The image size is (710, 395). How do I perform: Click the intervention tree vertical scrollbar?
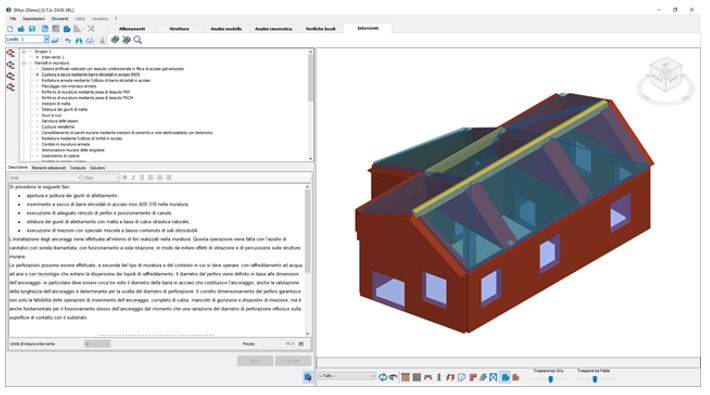click(311, 105)
